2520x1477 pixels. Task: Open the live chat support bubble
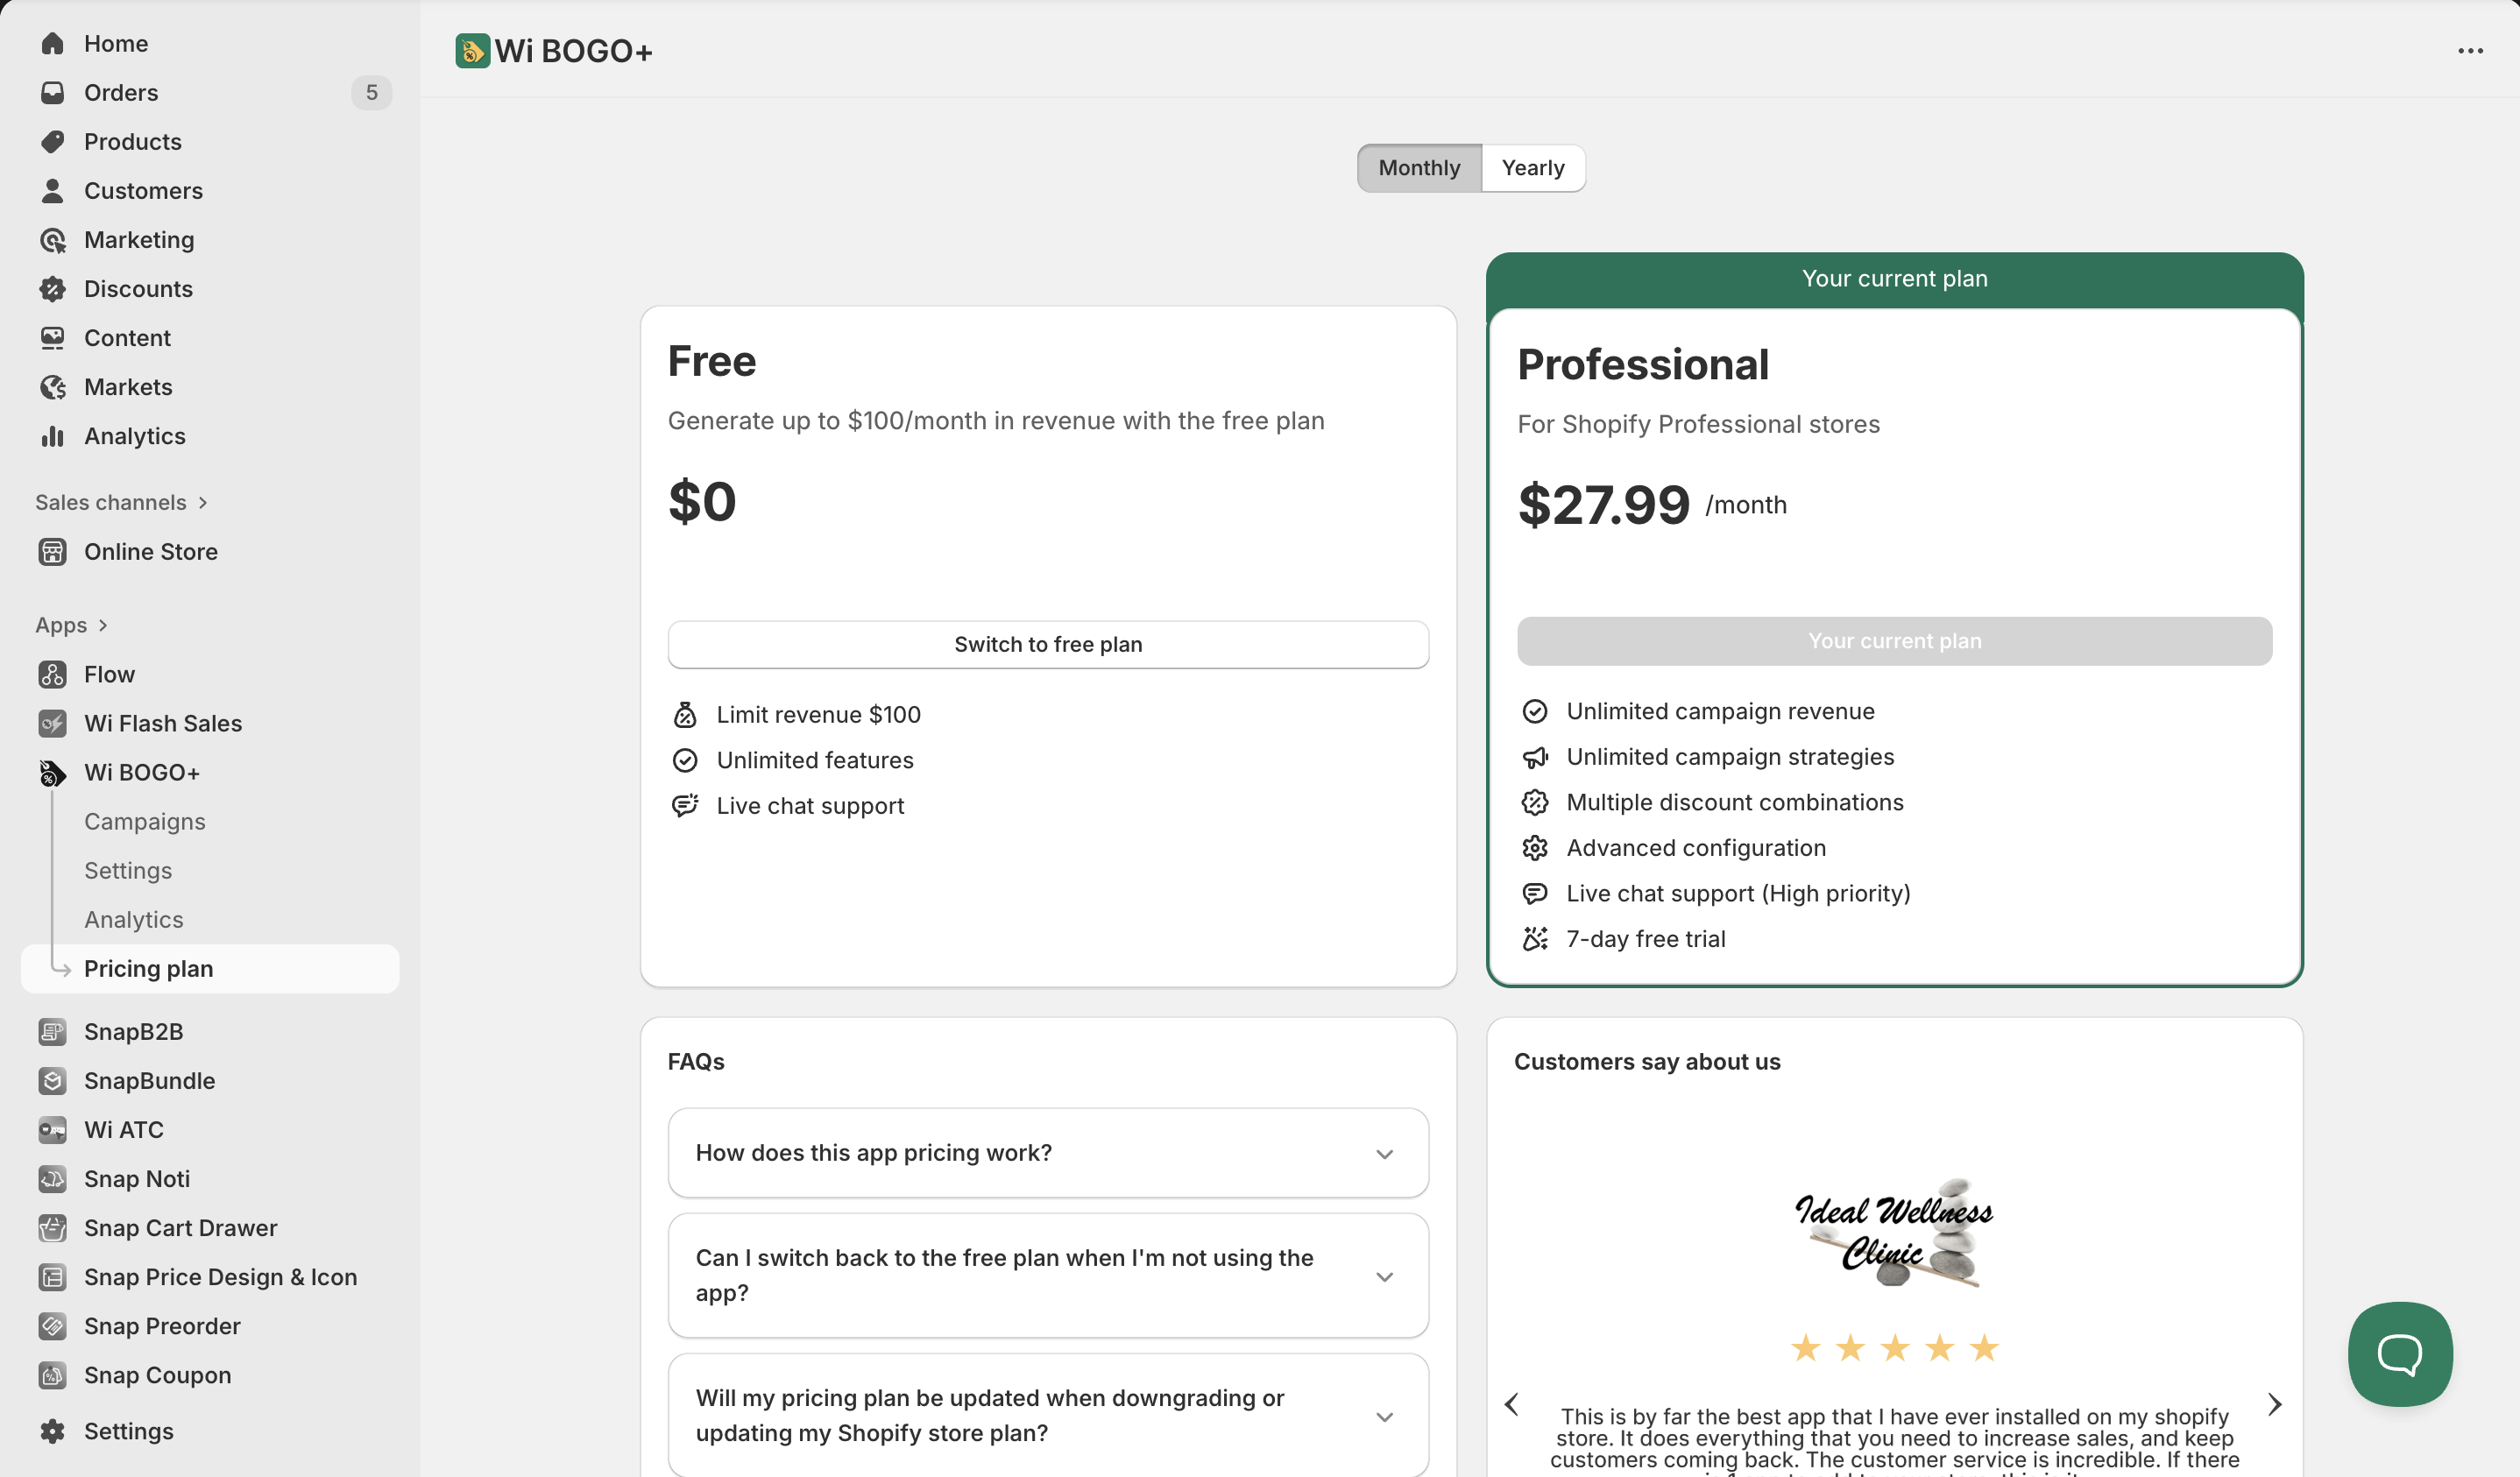tap(2399, 1353)
